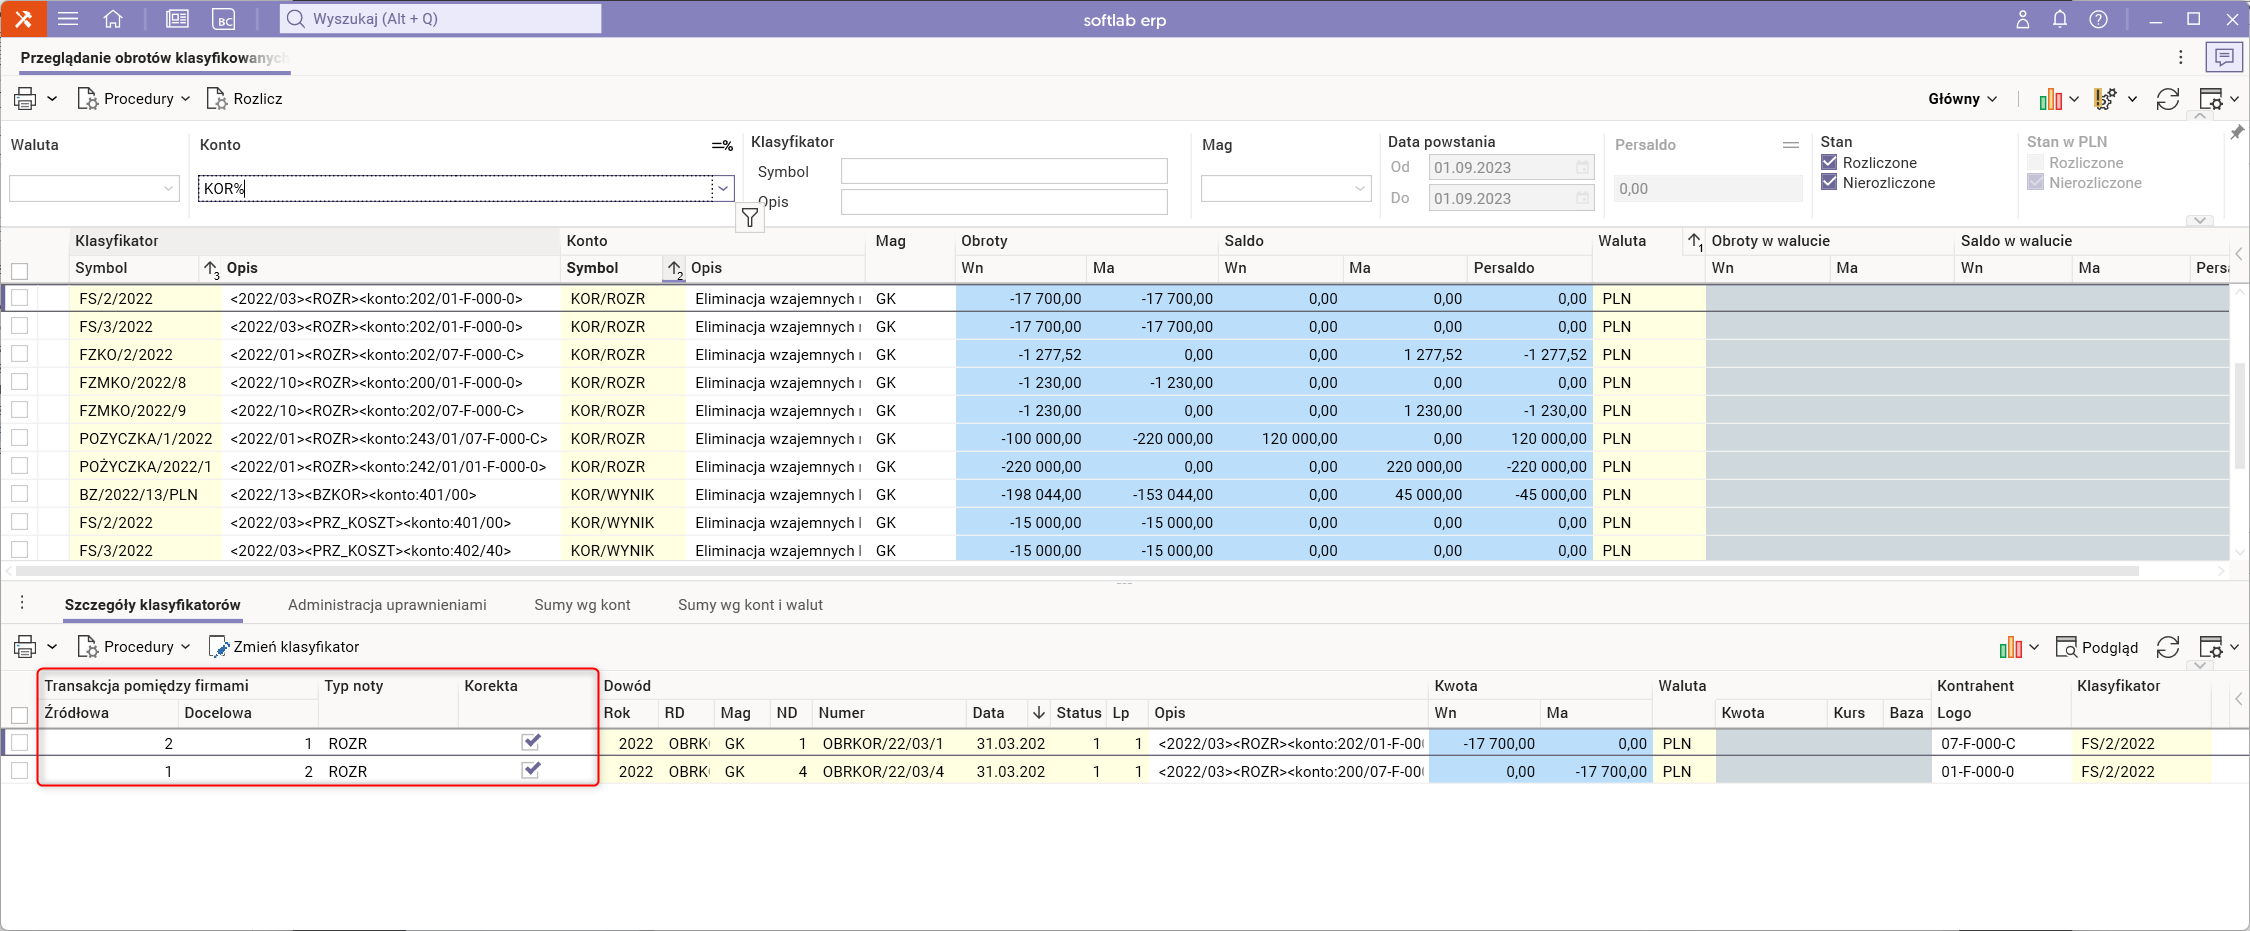The width and height of the screenshot is (2250, 931).
Task: Select row checkbox for FZKO/2/2022
Action: (x=20, y=354)
